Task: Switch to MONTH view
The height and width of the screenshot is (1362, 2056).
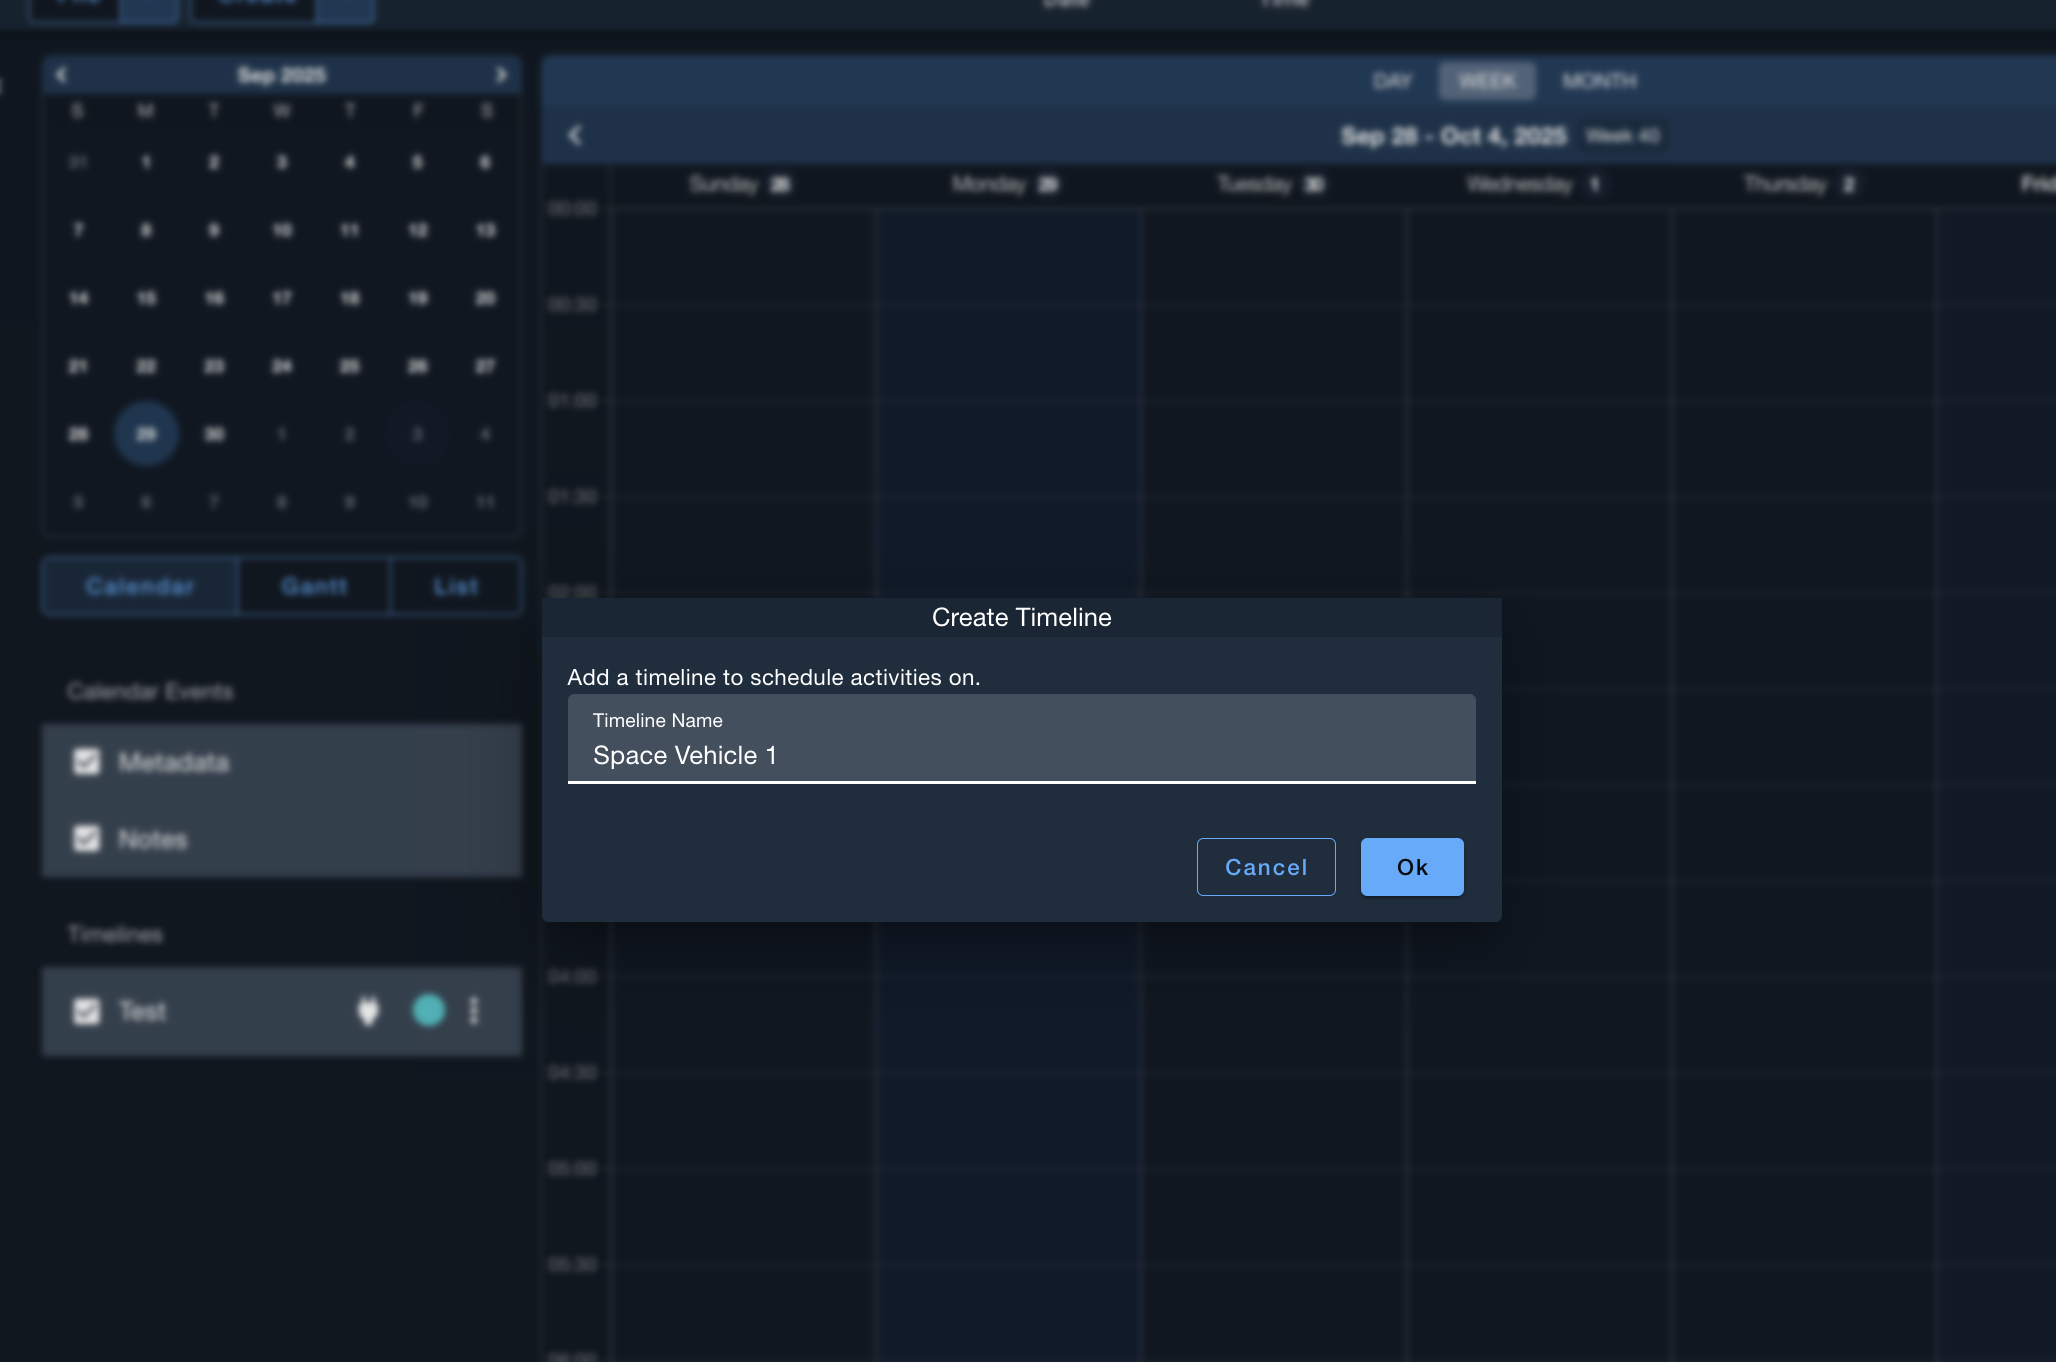Action: click(1599, 81)
